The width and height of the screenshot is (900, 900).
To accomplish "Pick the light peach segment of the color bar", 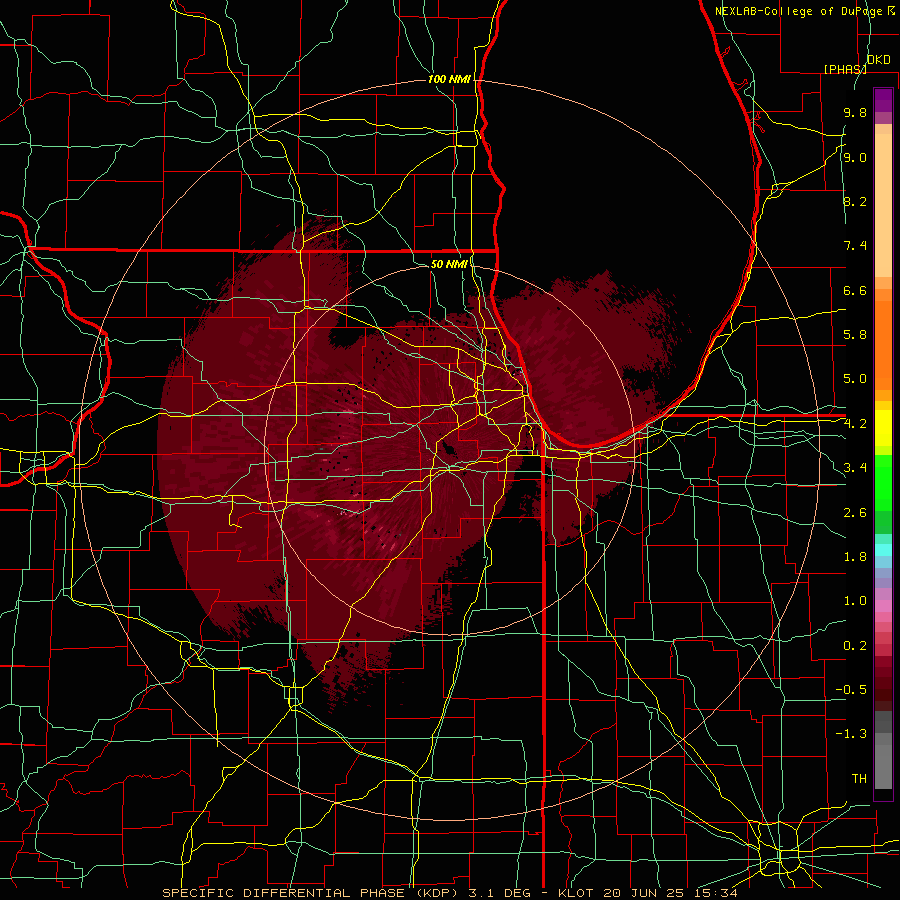I will point(883,205).
